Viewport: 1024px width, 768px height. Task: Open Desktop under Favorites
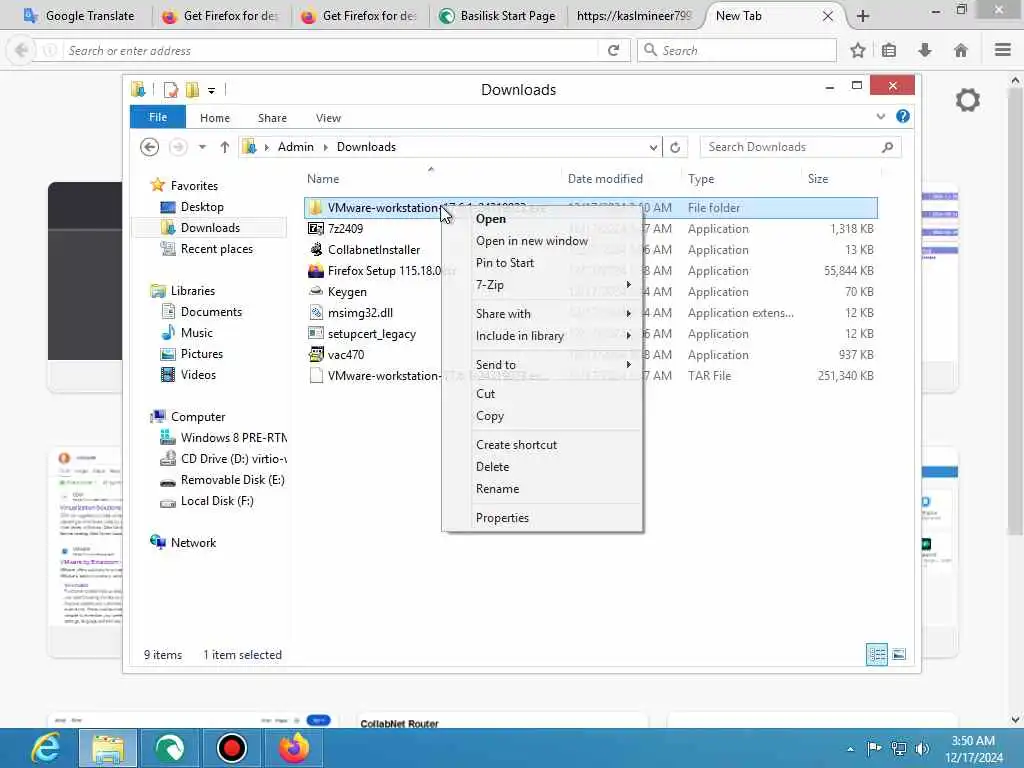click(202, 207)
